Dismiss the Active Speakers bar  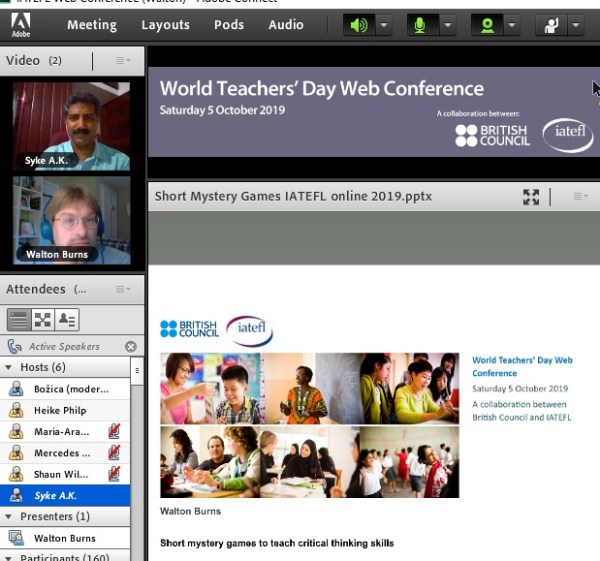tap(131, 346)
